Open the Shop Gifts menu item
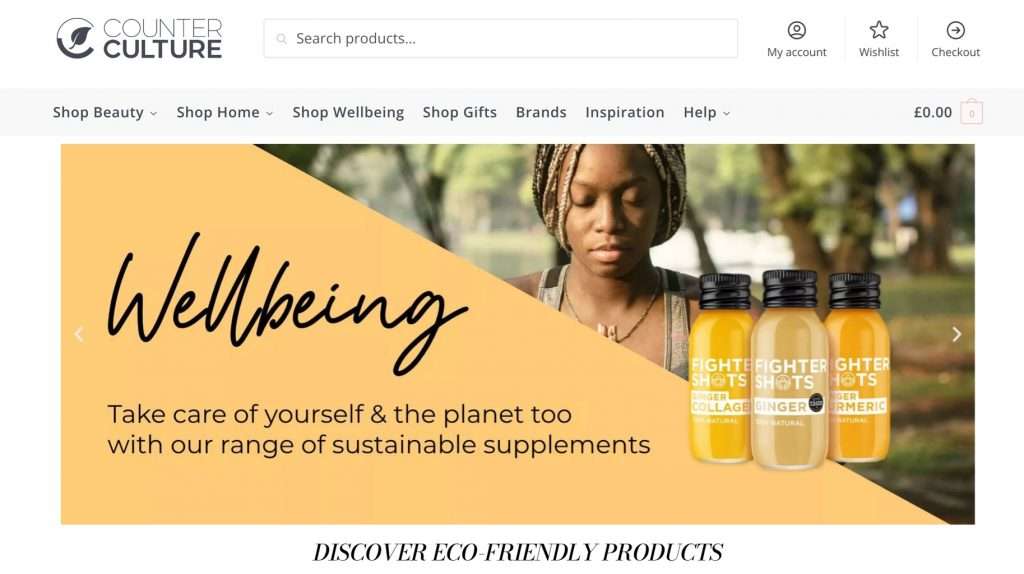The image size is (1024, 574). point(460,112)
